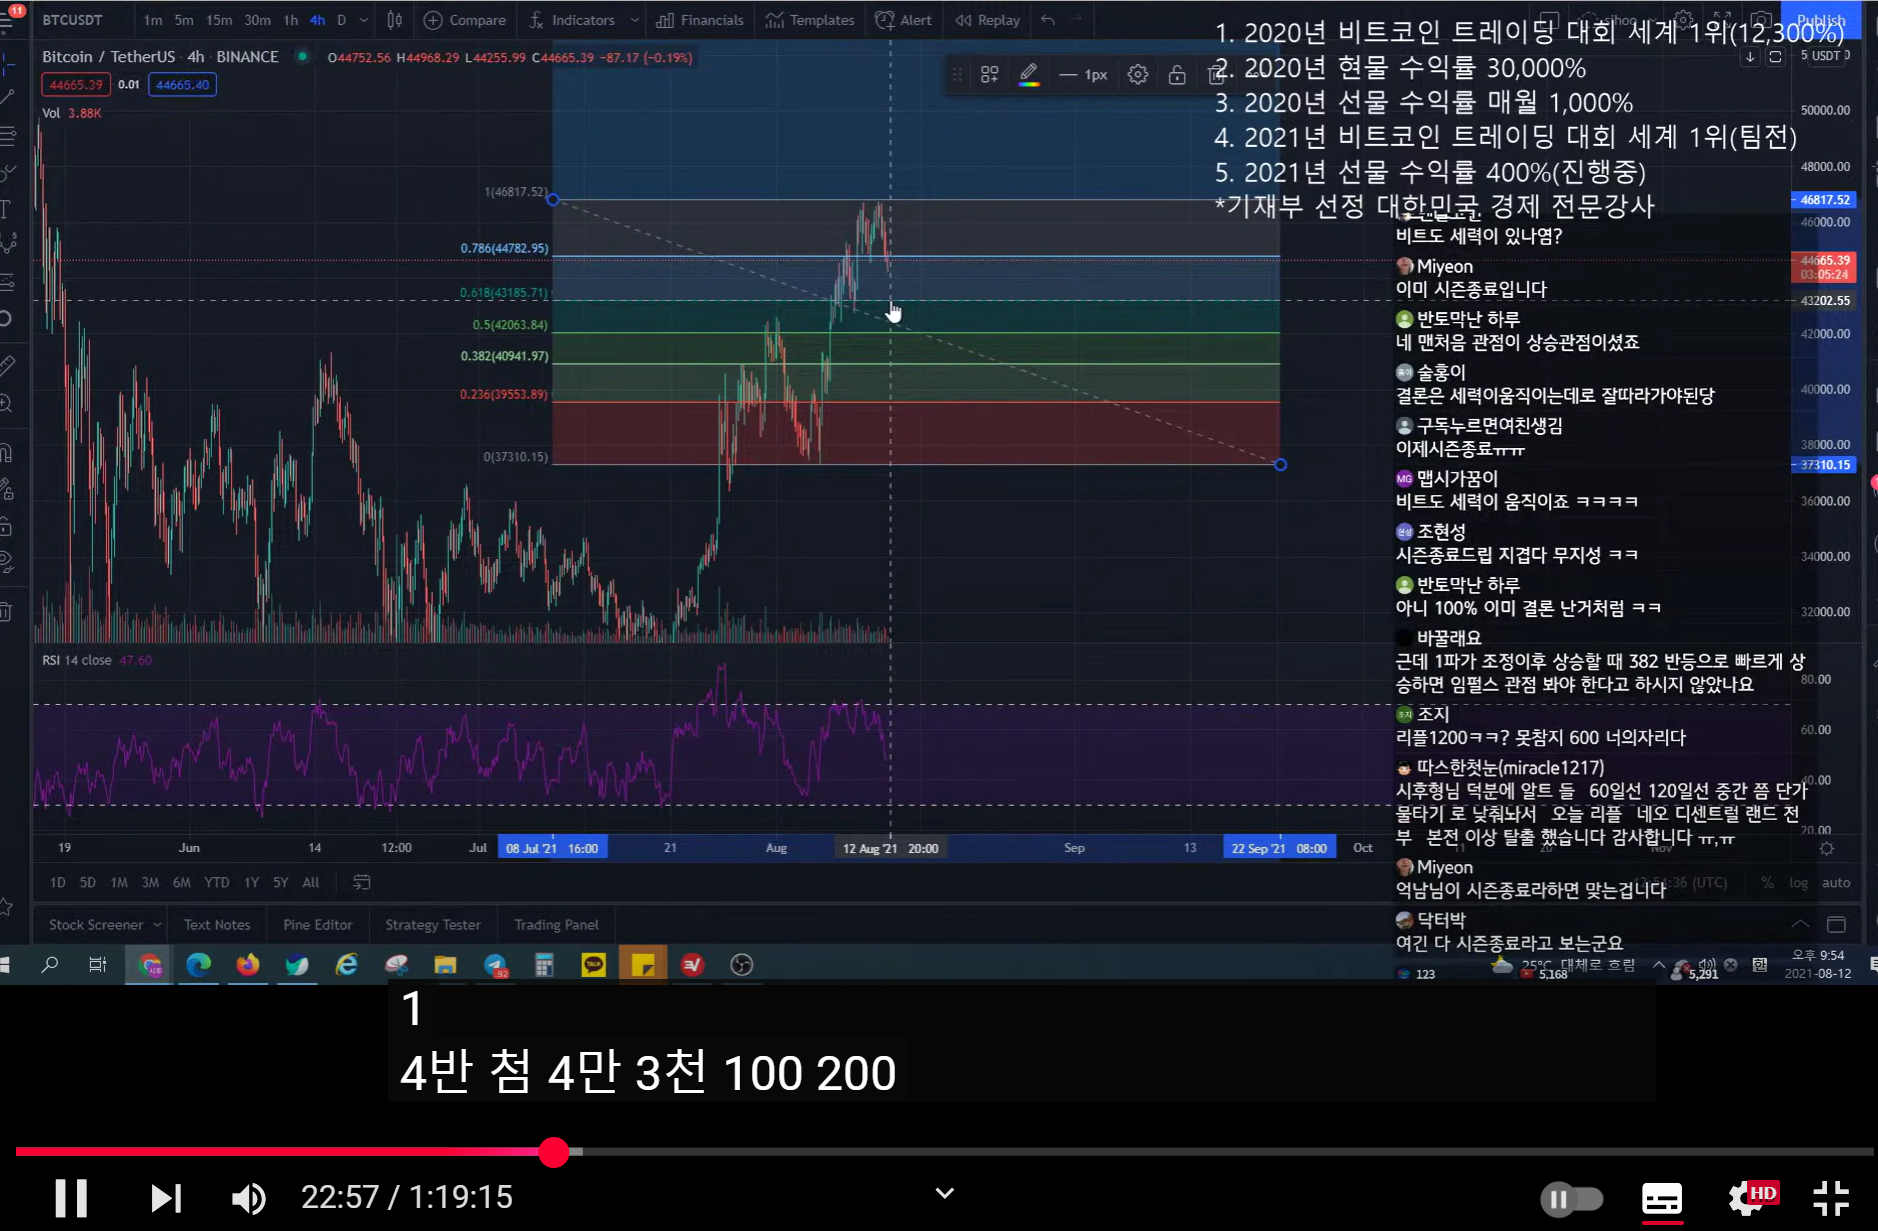Image resolution: width=1878 pixels, height=1231 pixels.
Task: Maximize the bottom panel square icon
Action: pos(1836,924)
